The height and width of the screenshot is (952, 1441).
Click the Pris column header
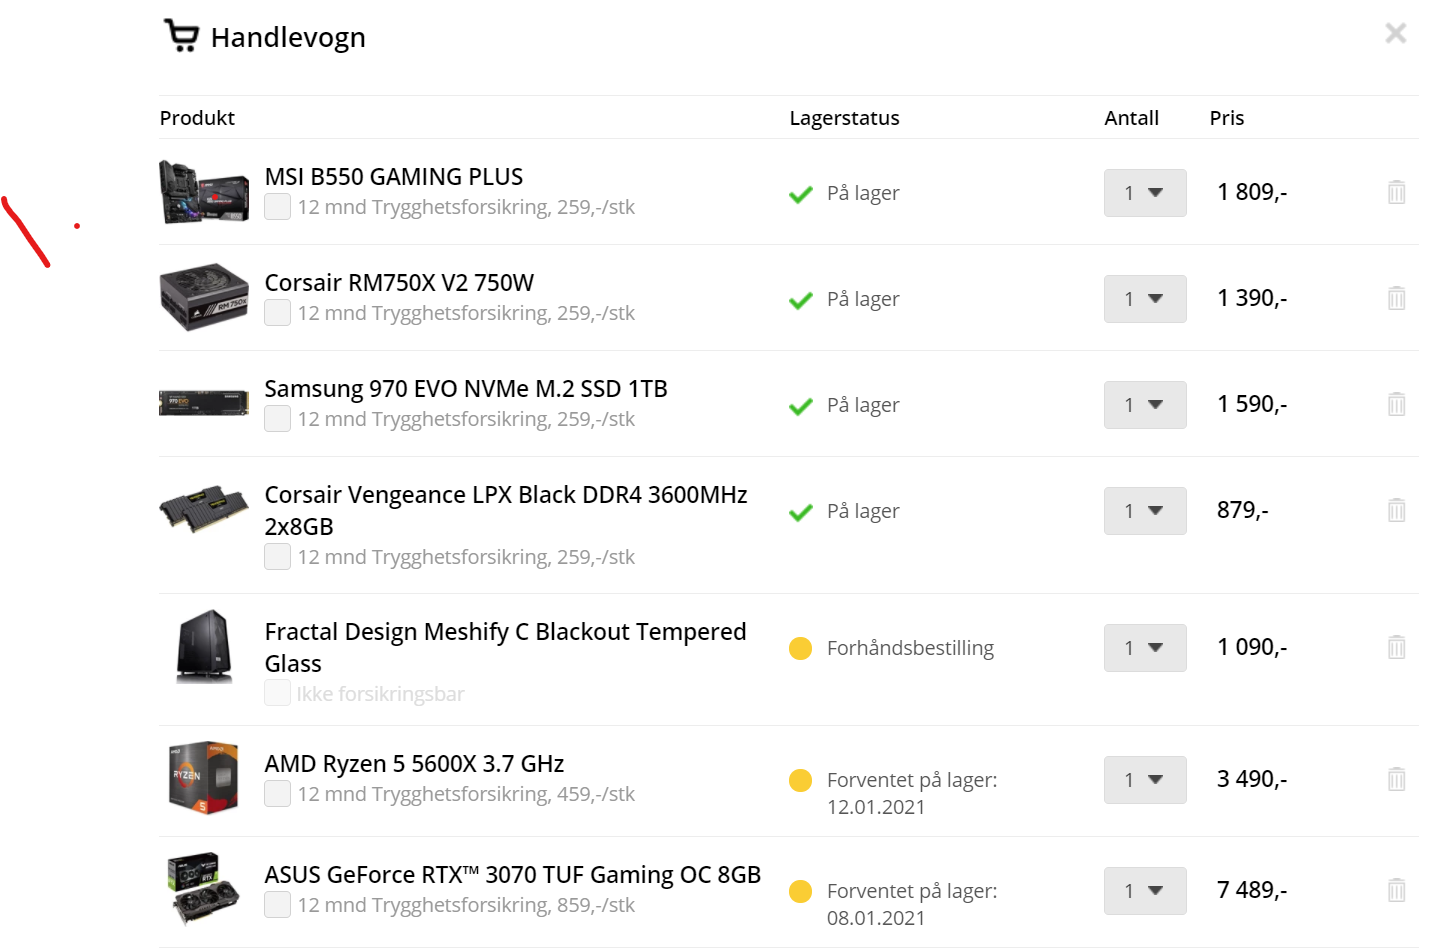point(1227,118)
